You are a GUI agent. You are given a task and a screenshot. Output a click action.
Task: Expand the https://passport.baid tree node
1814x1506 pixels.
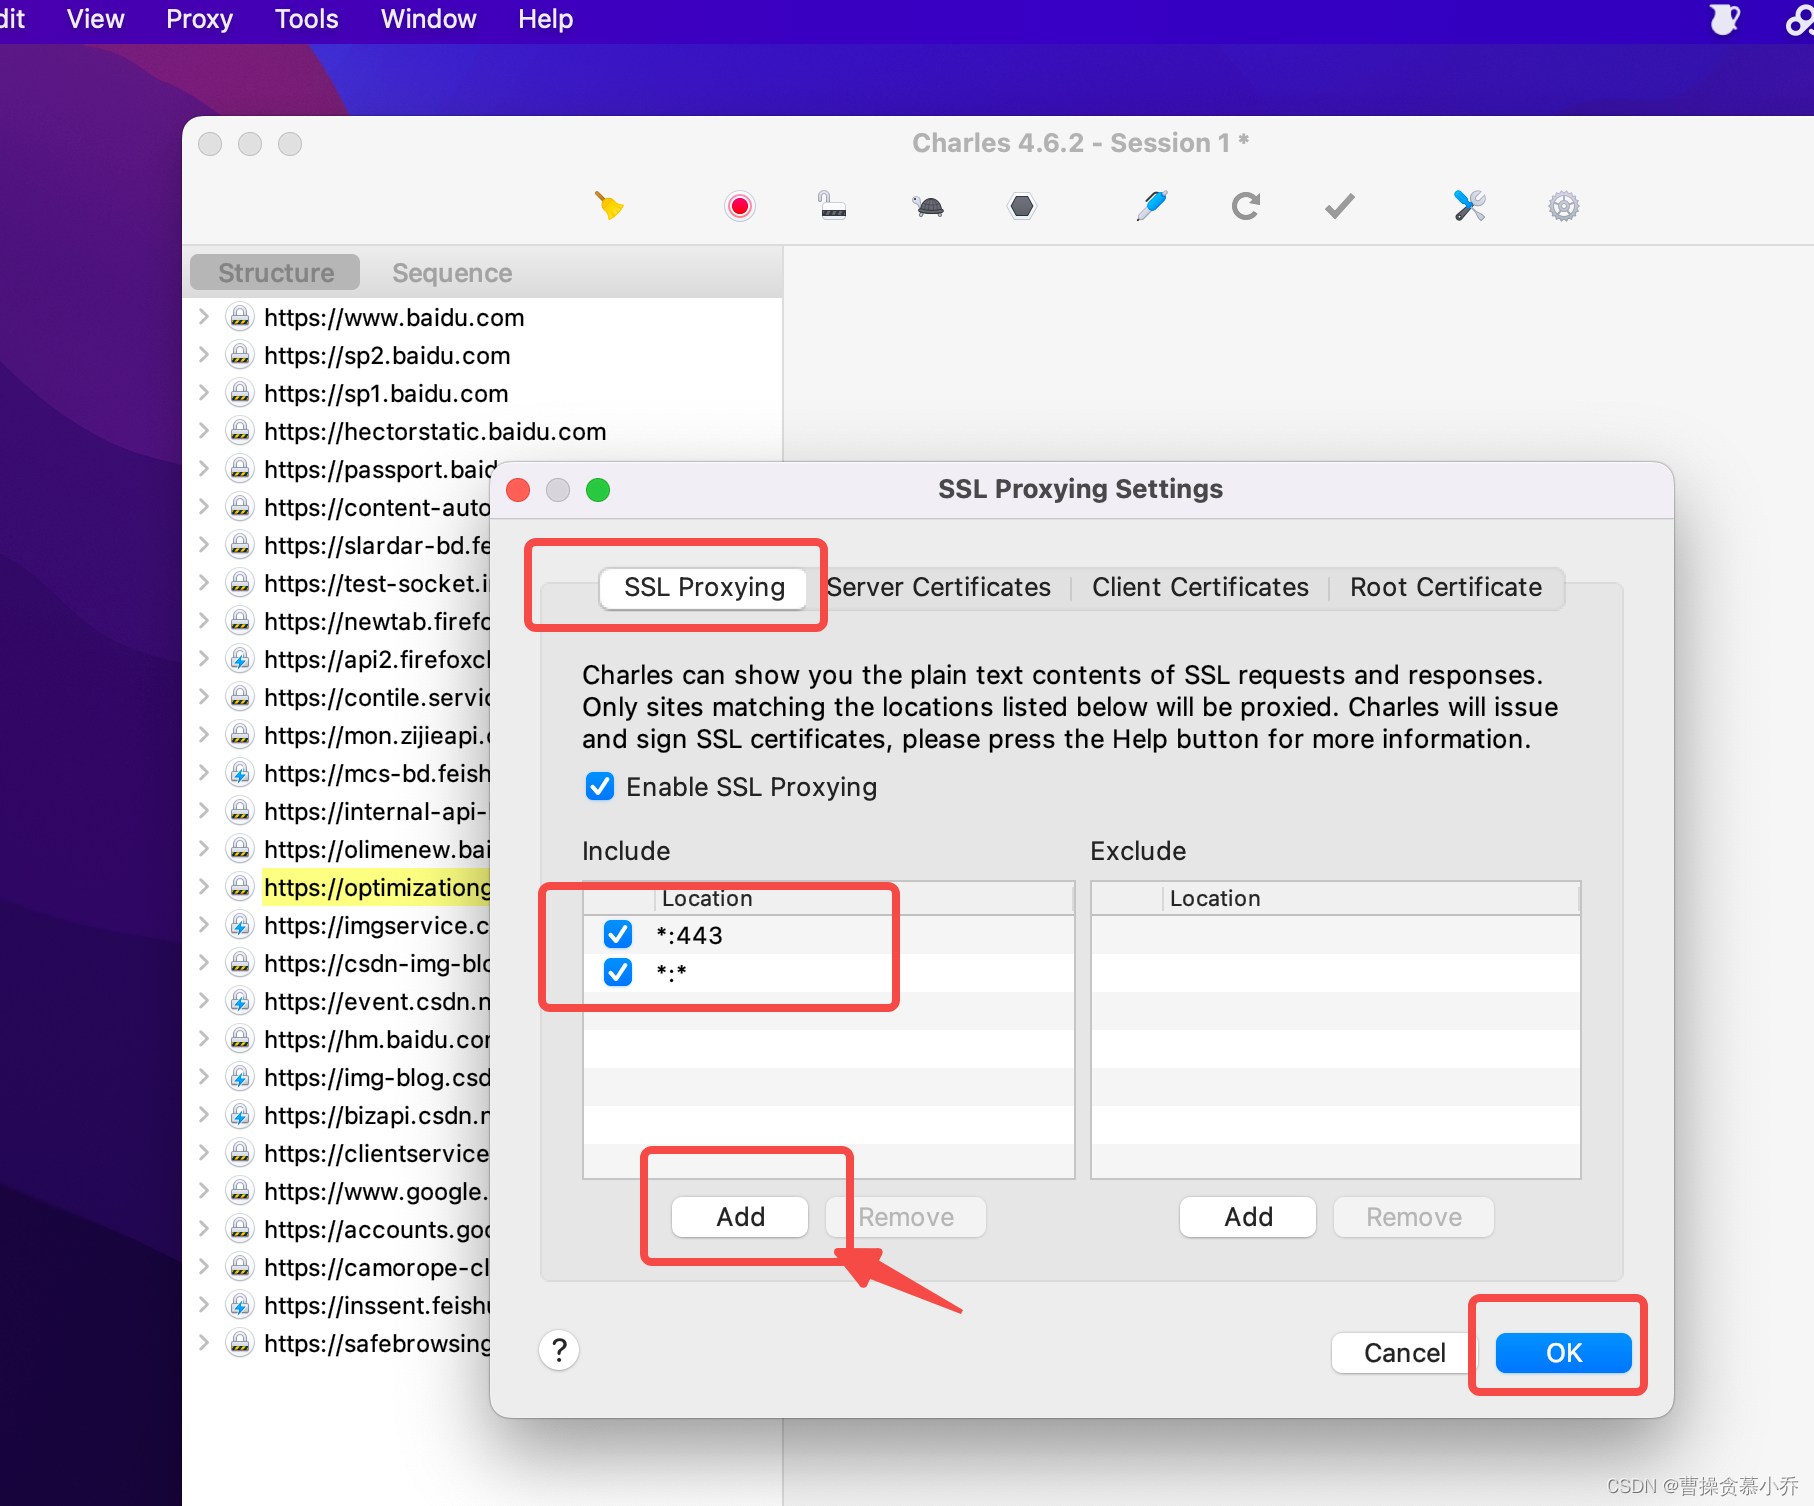[x=204, y=469]
